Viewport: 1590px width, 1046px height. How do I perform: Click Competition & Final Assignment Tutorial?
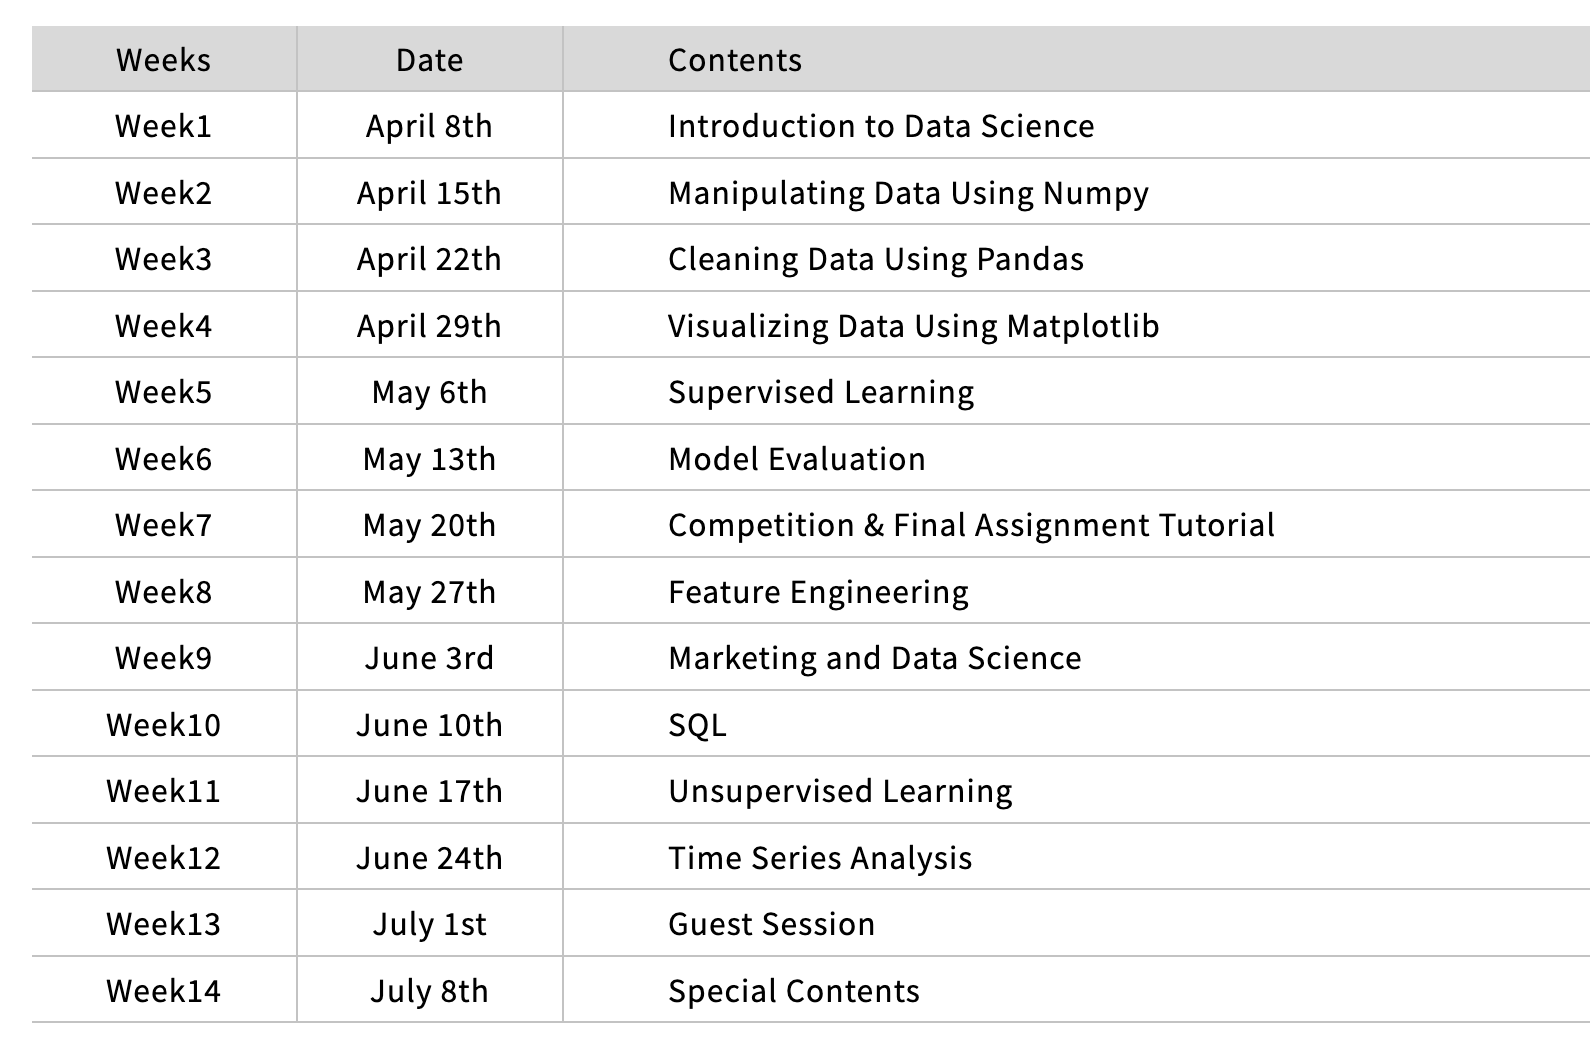(x=972, y=525)
